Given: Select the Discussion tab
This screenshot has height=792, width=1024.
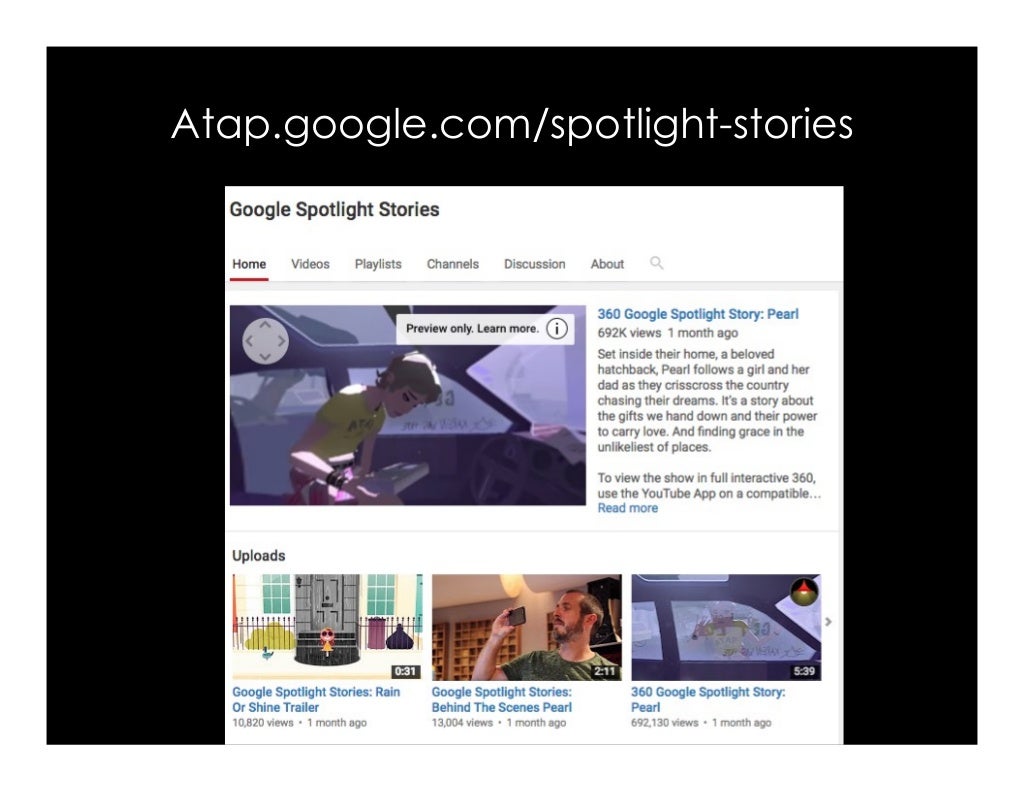Looking at the screenshot, I should coord(535,264).
